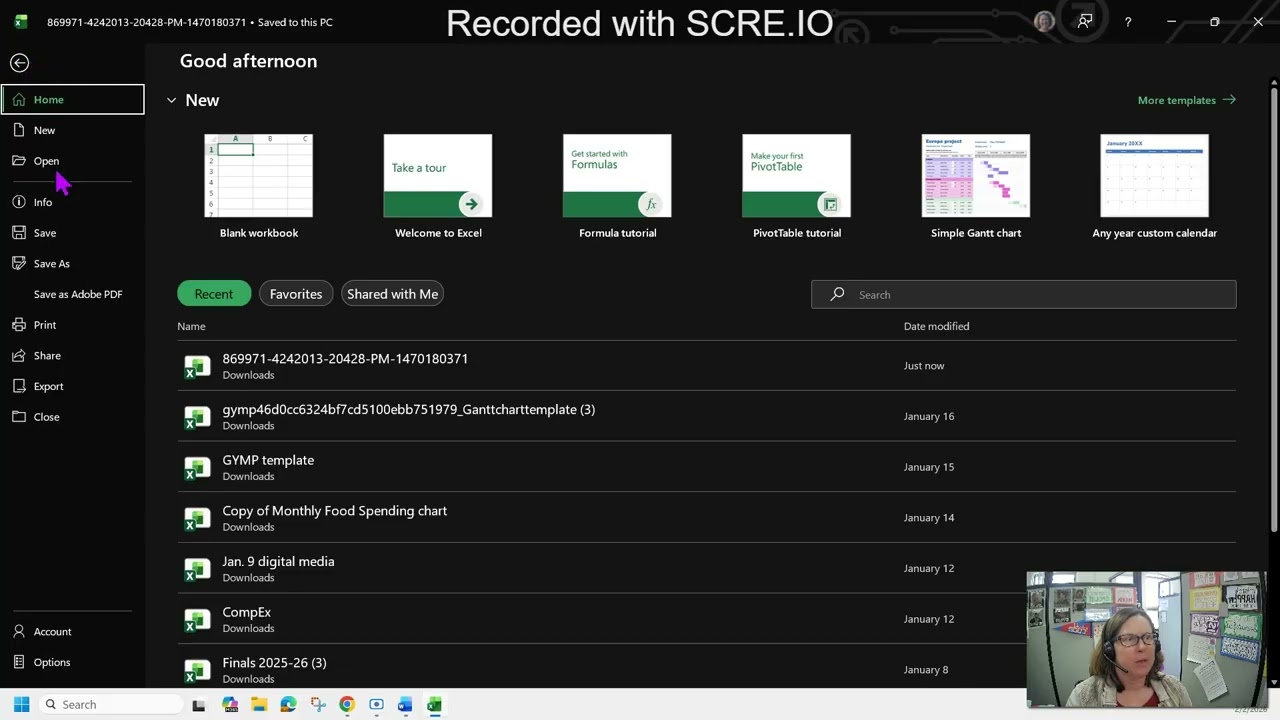Switch to Word from the taskbar

[x=405, y=705]
